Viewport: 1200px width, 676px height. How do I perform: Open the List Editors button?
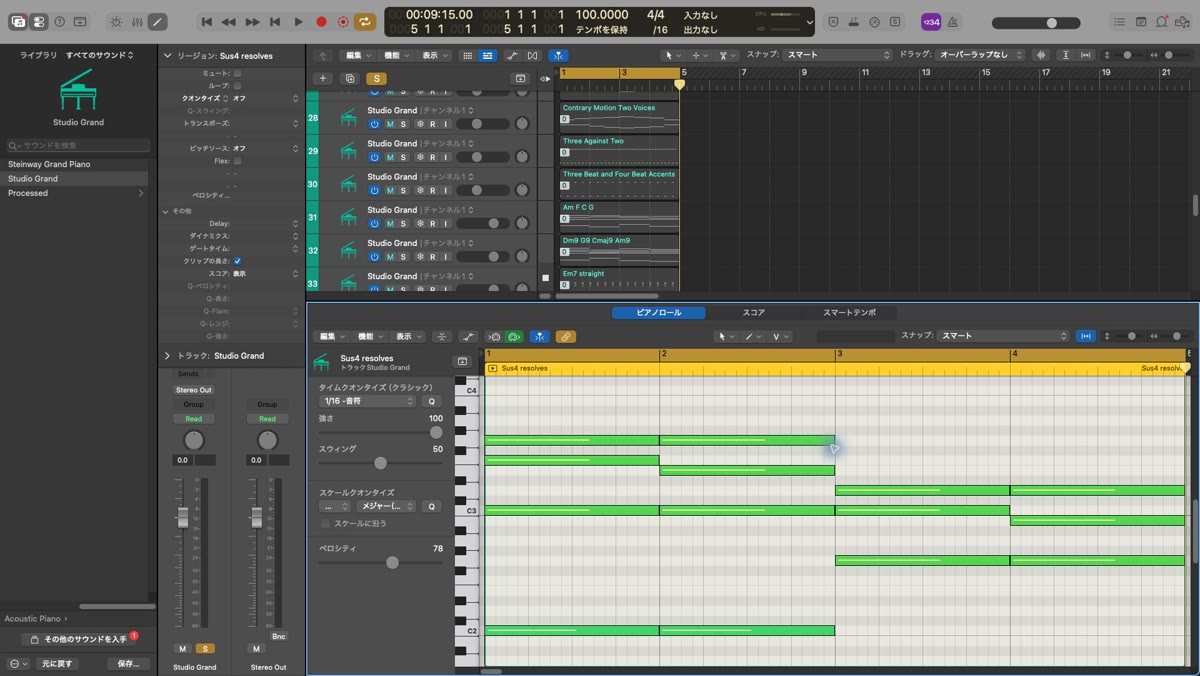(1119, 22)
